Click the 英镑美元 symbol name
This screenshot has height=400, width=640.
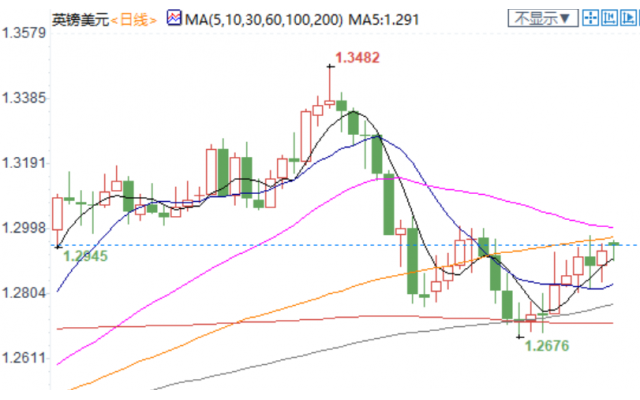tap(80, 19)
